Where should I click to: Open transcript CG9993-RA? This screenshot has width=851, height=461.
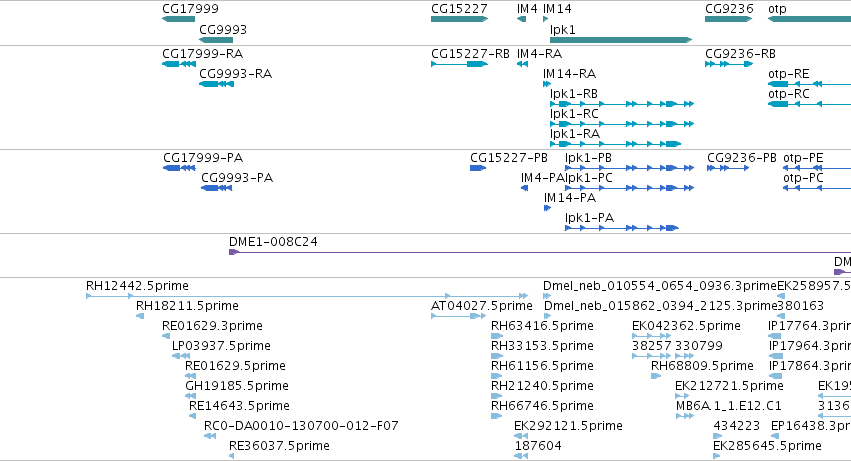[236, 74]
